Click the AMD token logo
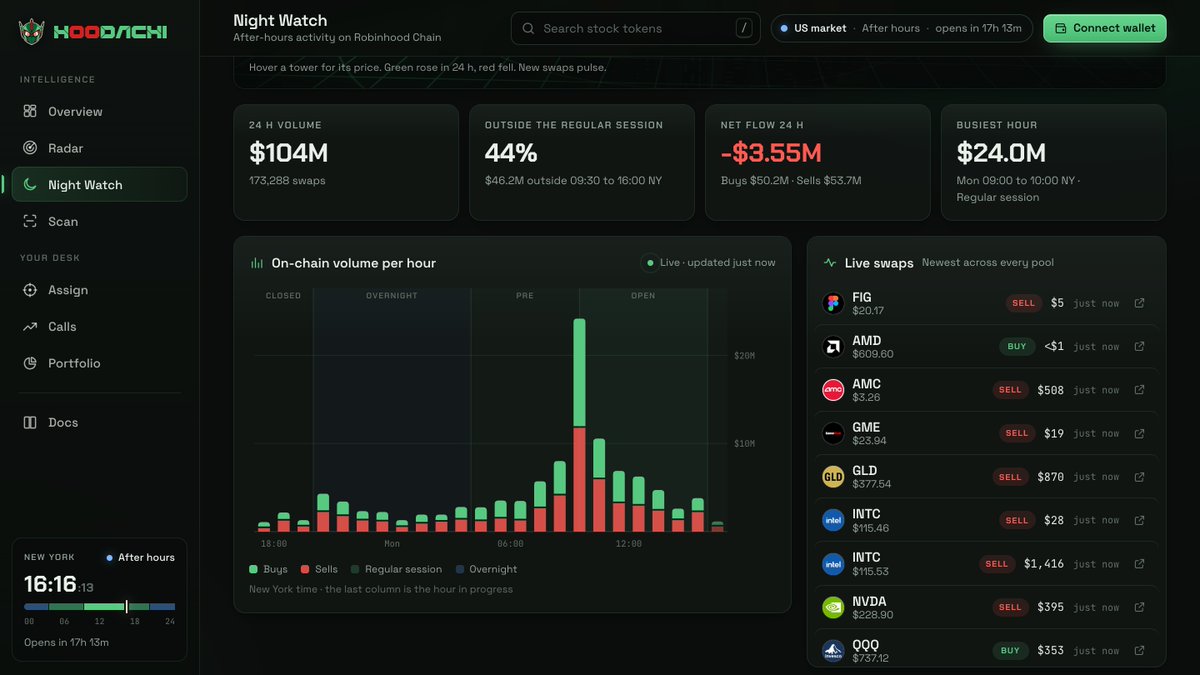This screenshot has width=1200, height=675. coord(833,347)
